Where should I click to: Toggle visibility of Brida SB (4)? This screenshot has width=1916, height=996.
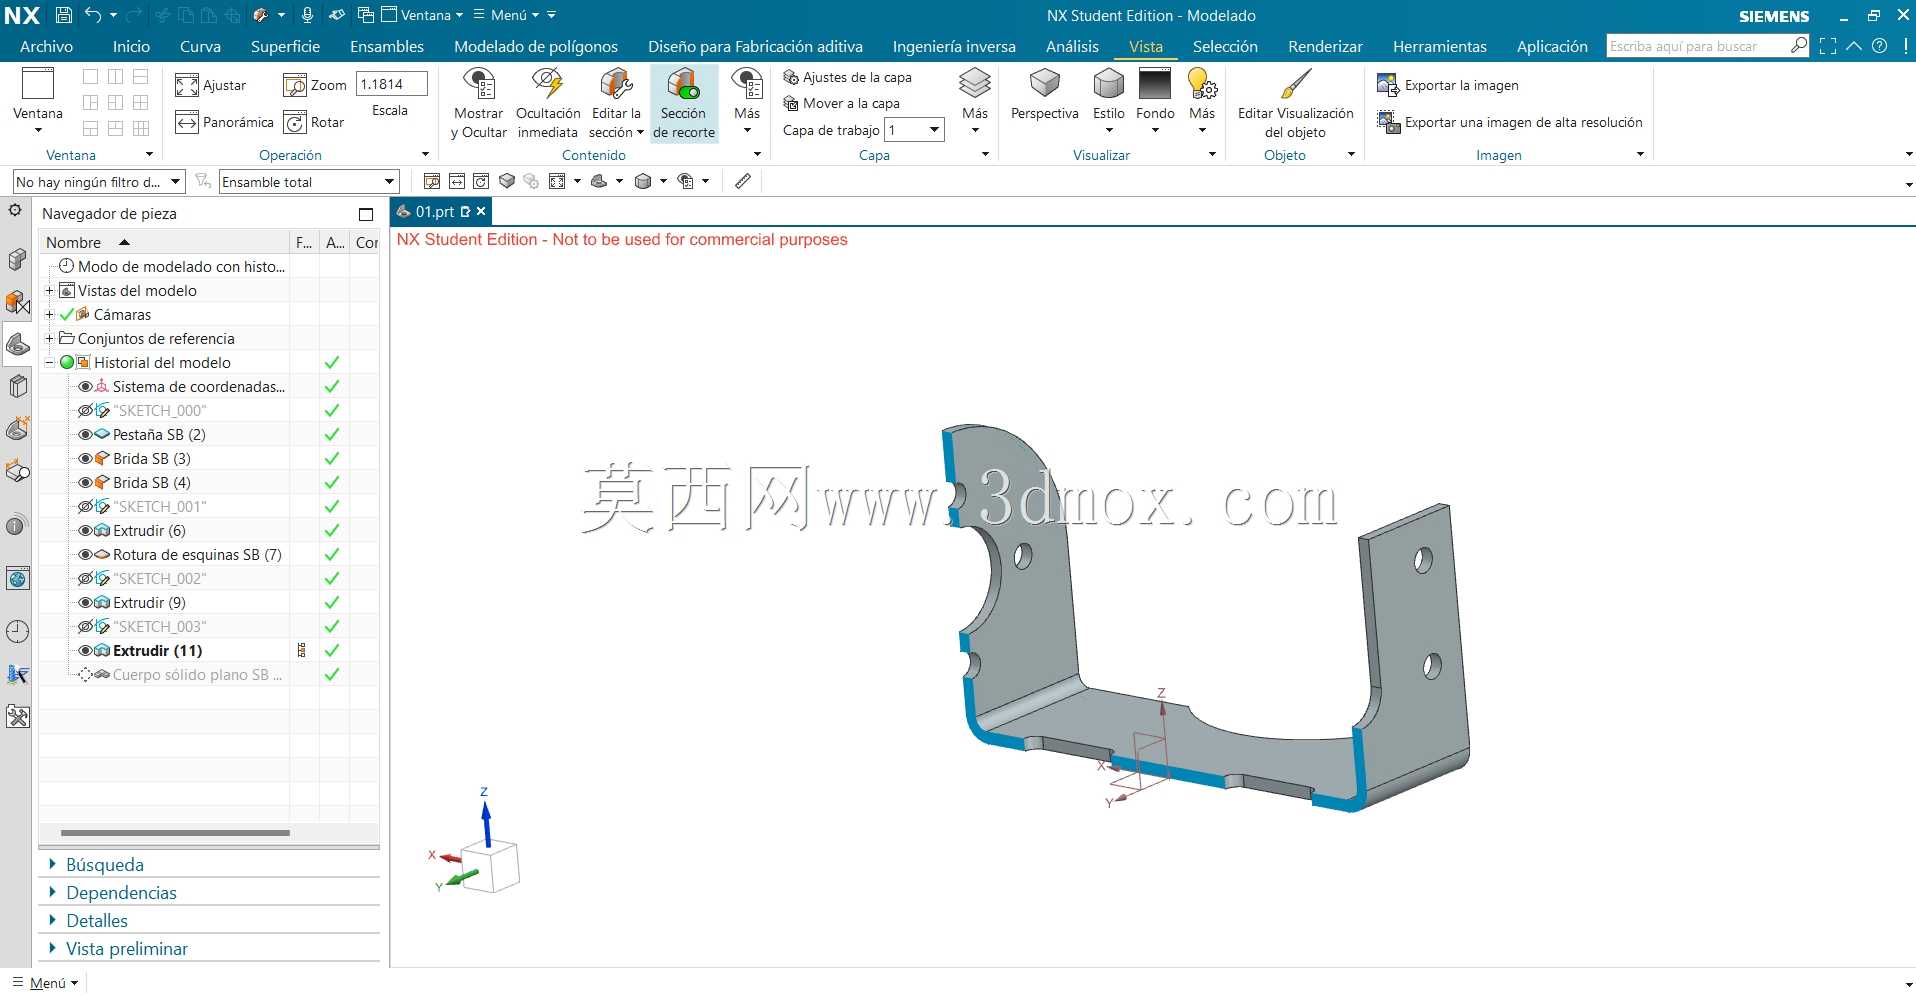(x=85, y=483)
